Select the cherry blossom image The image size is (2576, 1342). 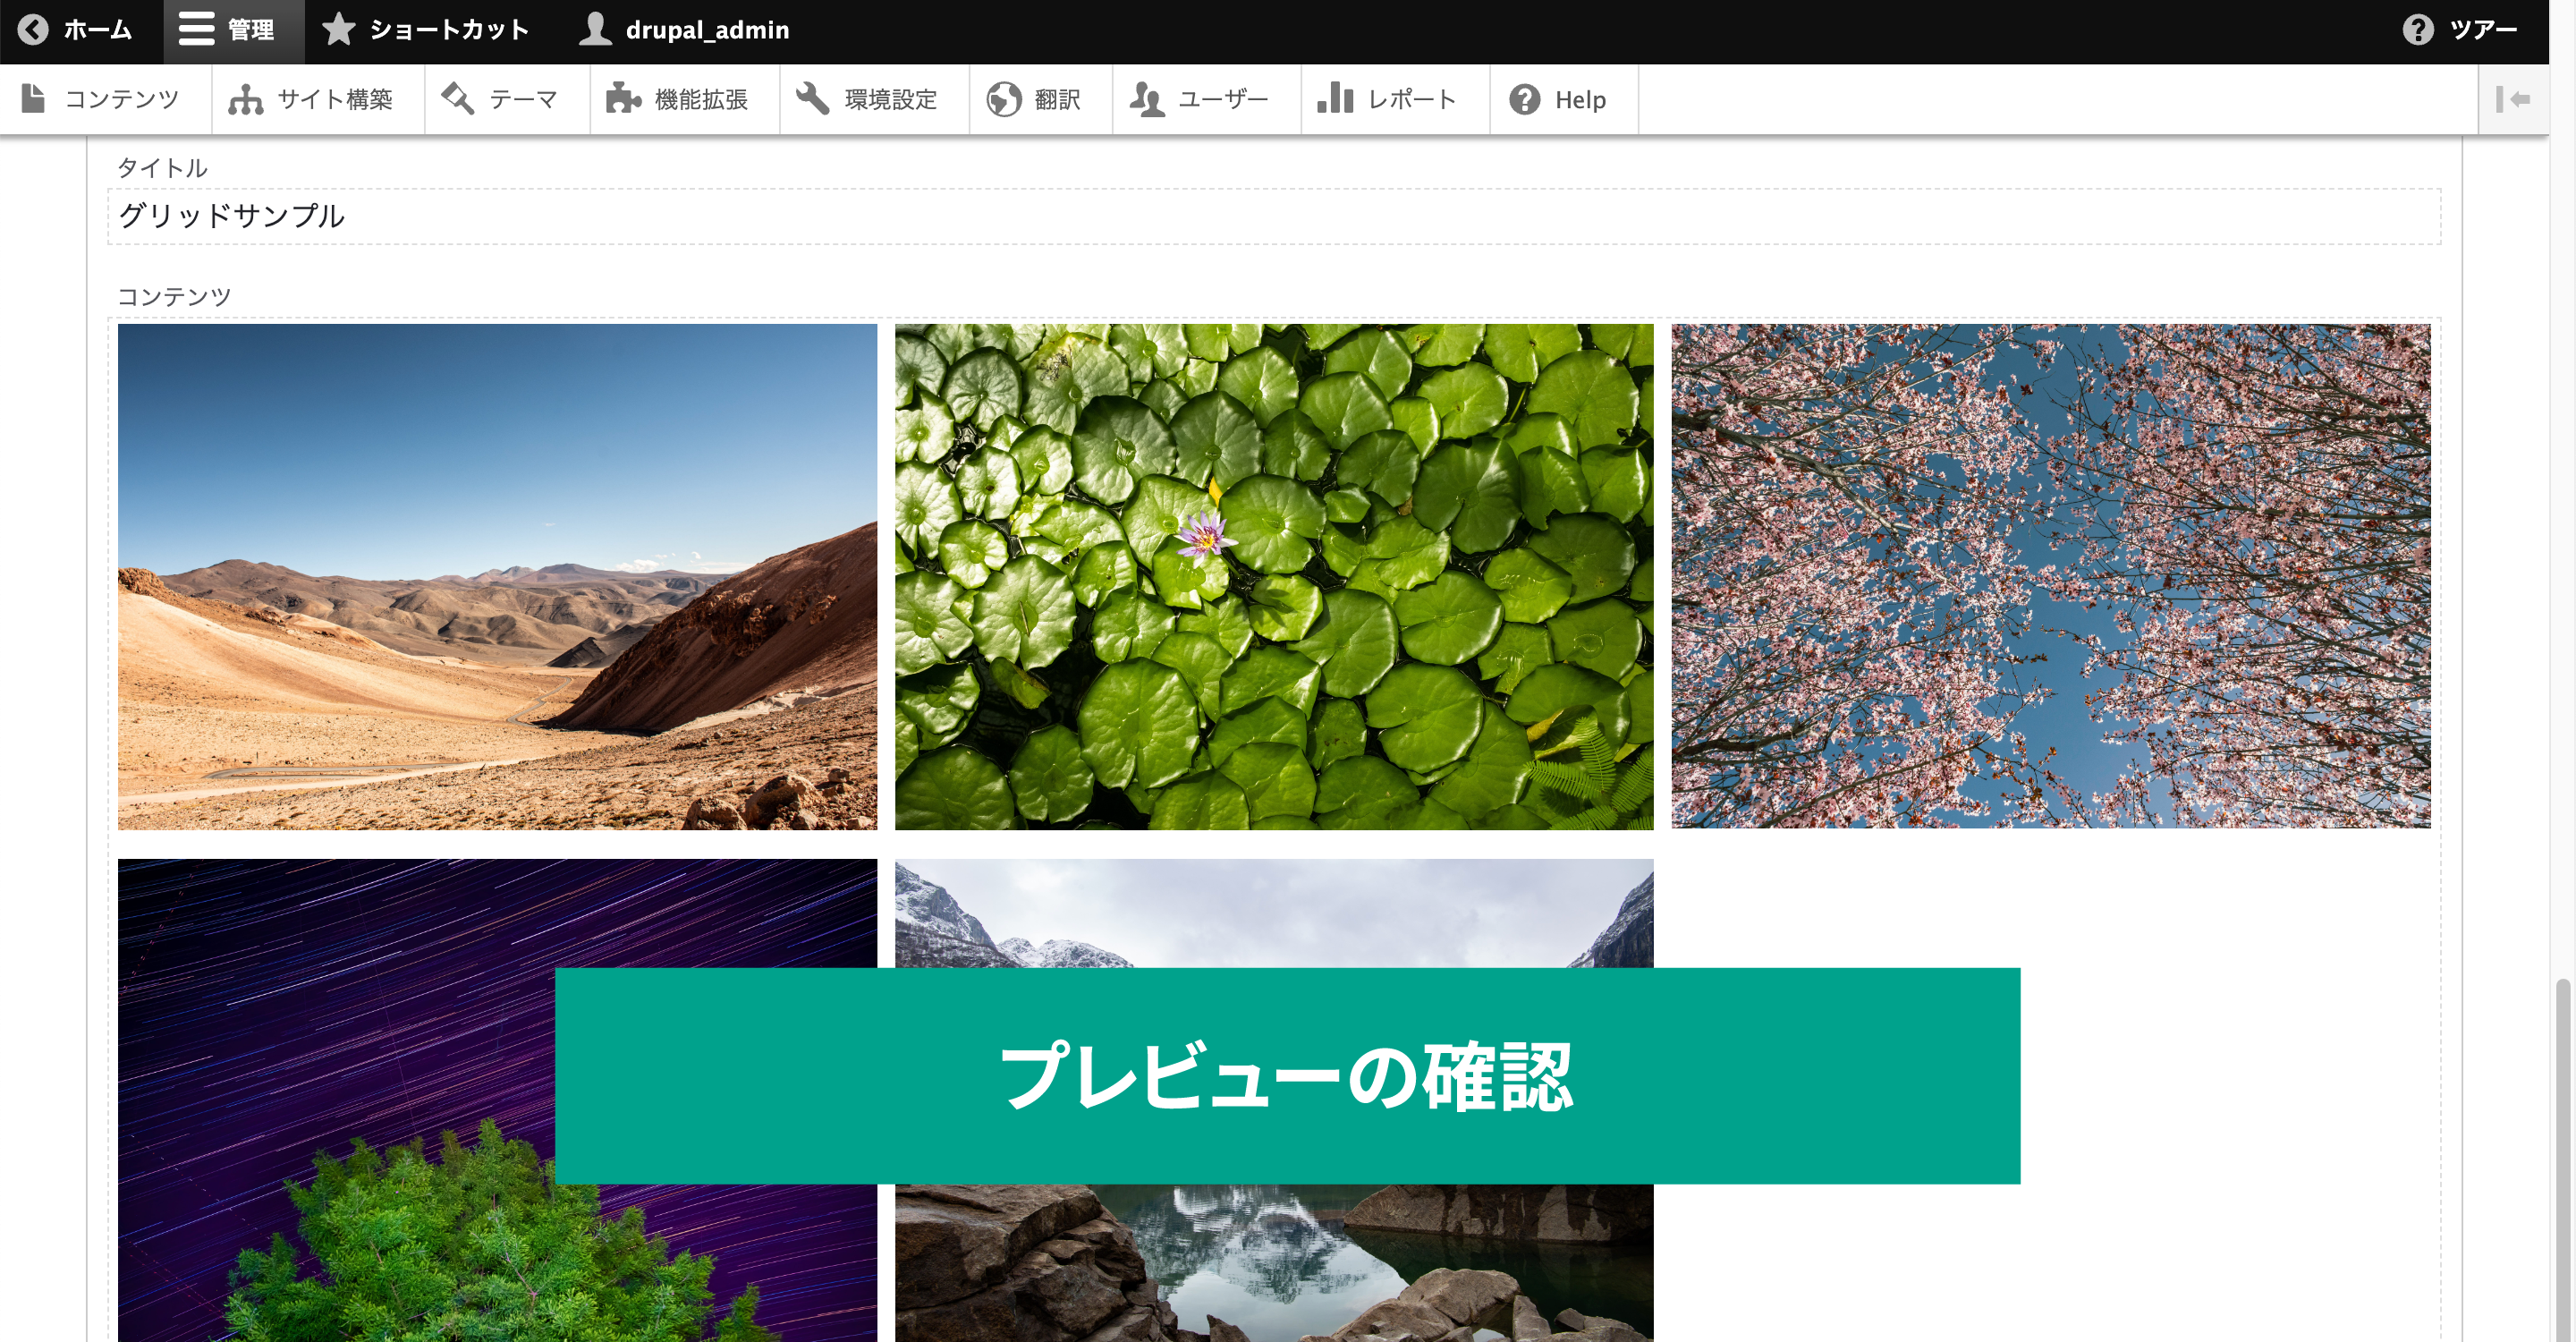[2051, 576]
